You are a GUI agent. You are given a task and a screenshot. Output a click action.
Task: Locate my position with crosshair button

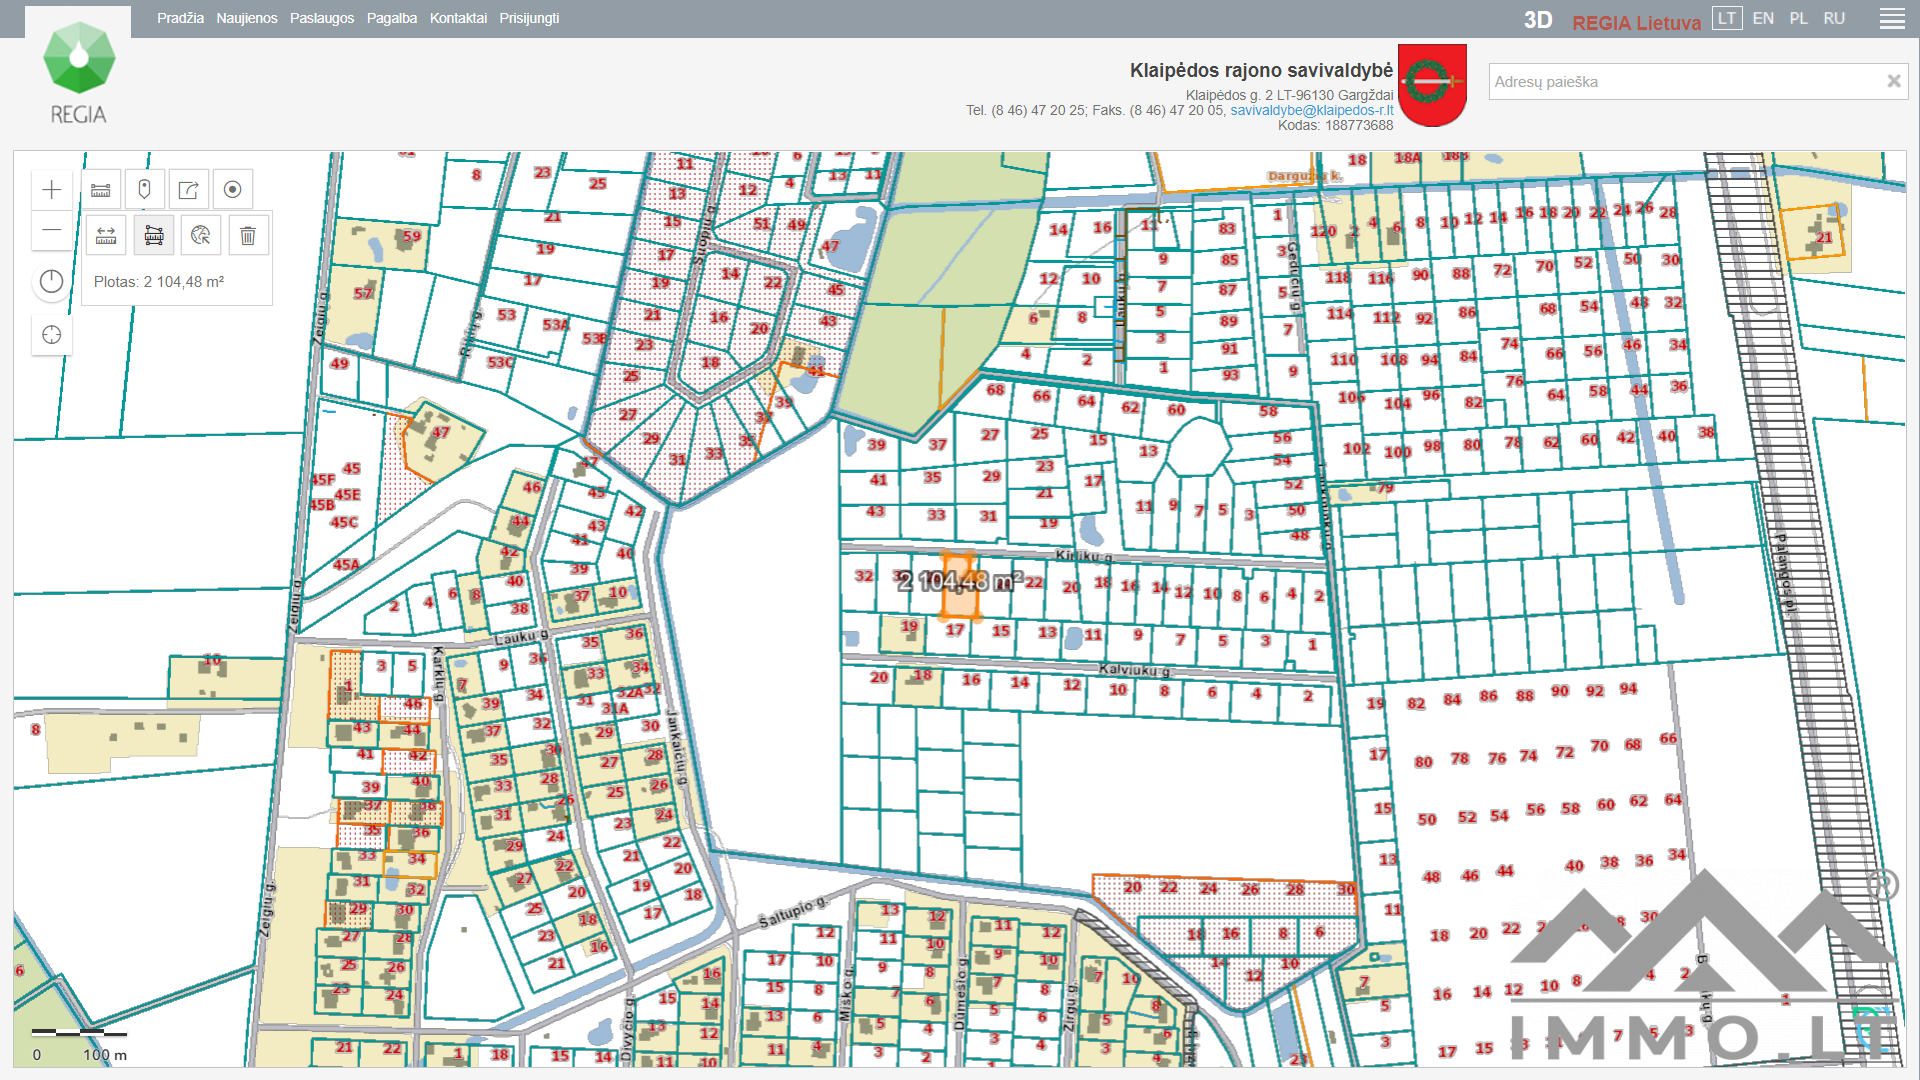[x=52, y=335]
